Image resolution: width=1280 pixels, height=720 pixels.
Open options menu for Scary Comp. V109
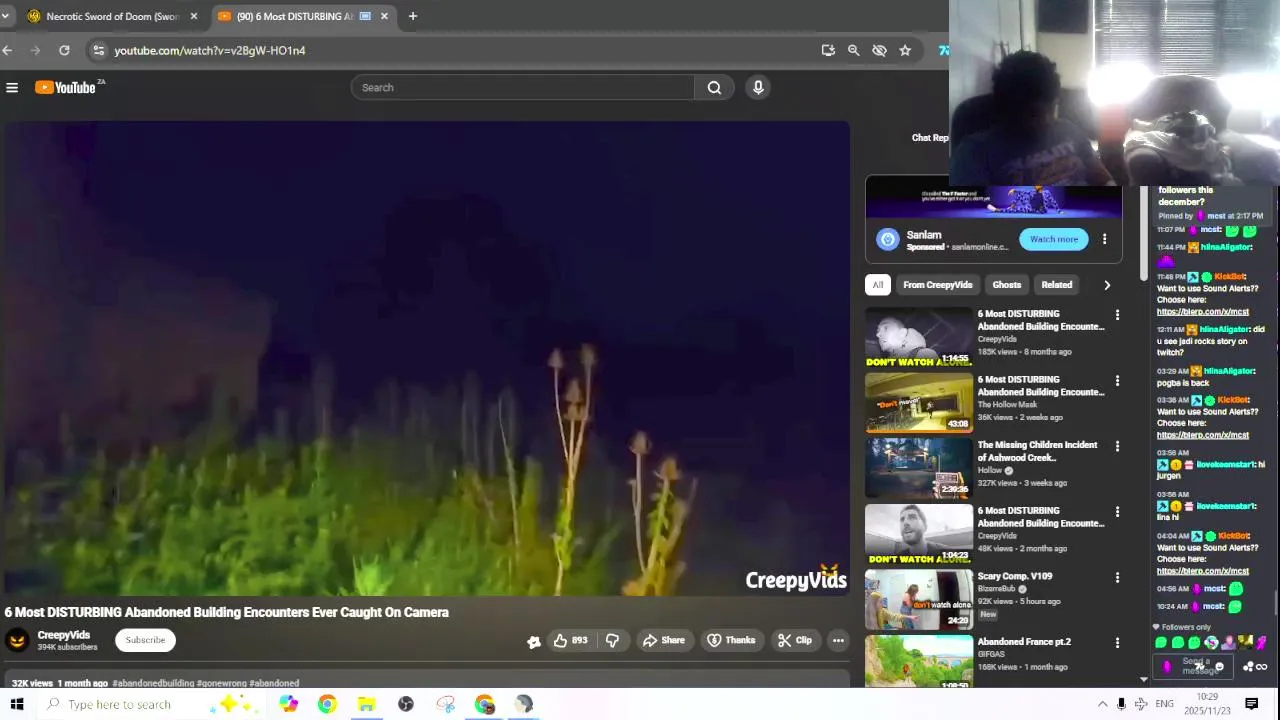coord(1117,577)
